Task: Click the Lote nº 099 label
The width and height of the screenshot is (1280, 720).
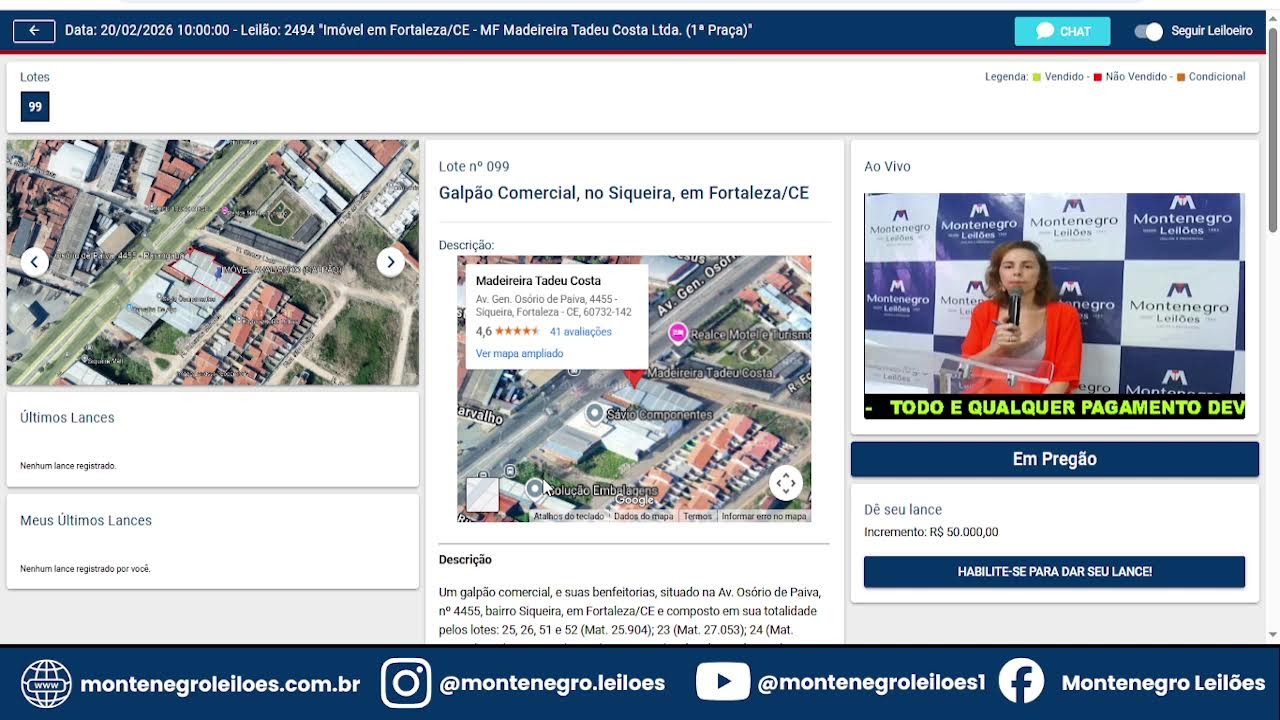Action: coord(474,166)
